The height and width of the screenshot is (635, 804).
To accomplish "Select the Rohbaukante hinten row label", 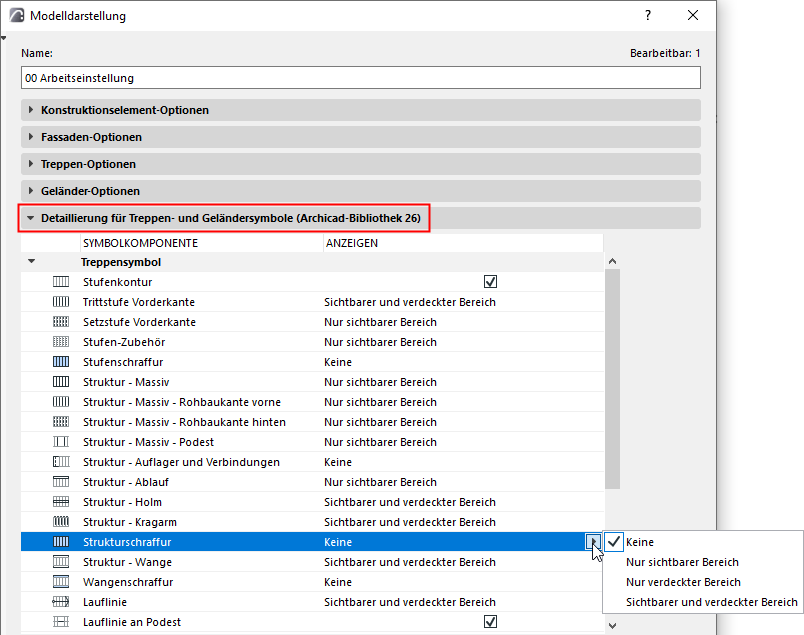I will pos(184,422).
